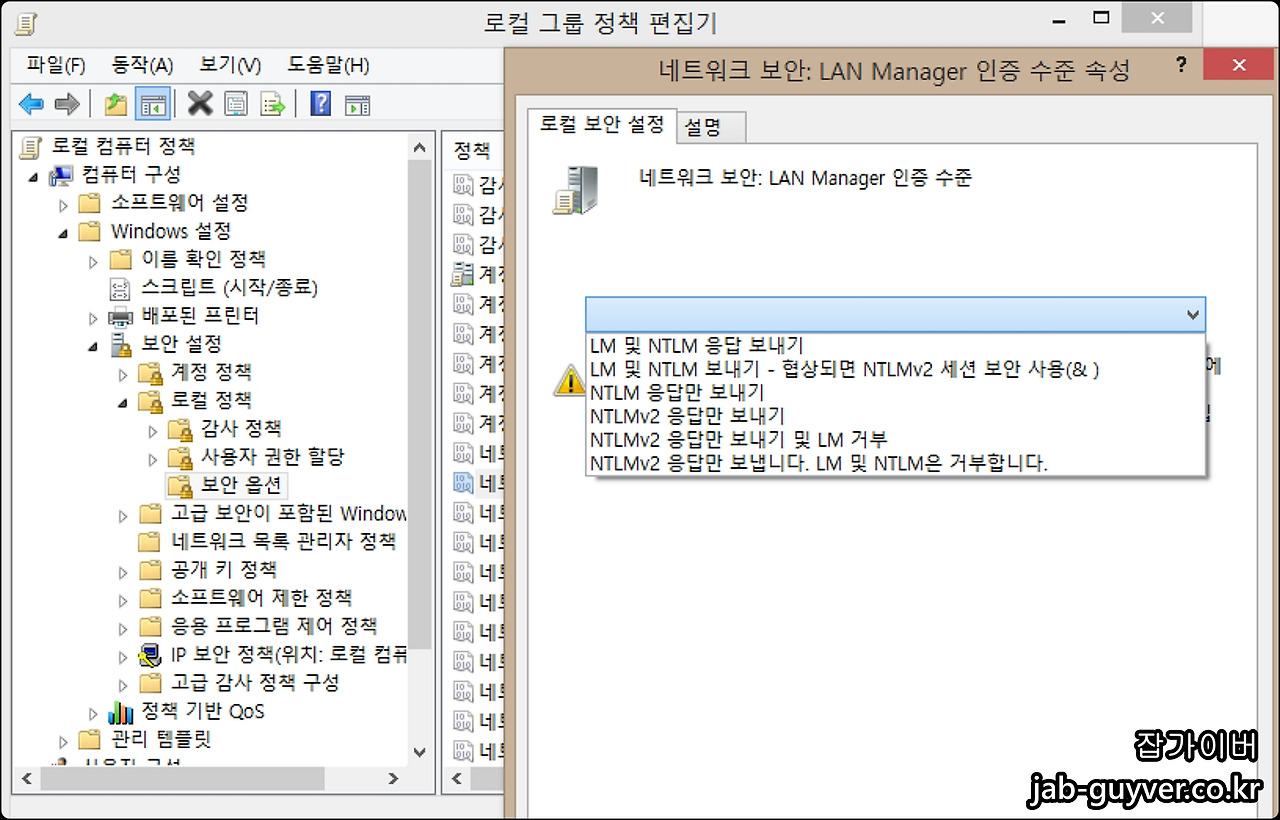Click the back navigation arrow
The width and height of the screenshot is (1280, 820).
[x=31, y=103]
